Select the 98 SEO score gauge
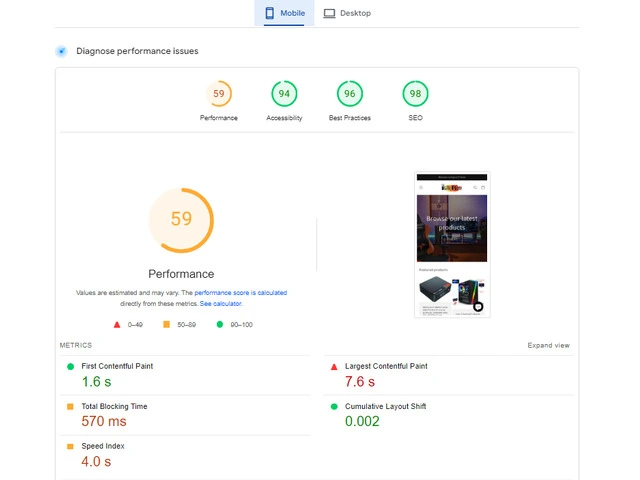This screenshot has height=480, width=640. (x=416, y=93)
